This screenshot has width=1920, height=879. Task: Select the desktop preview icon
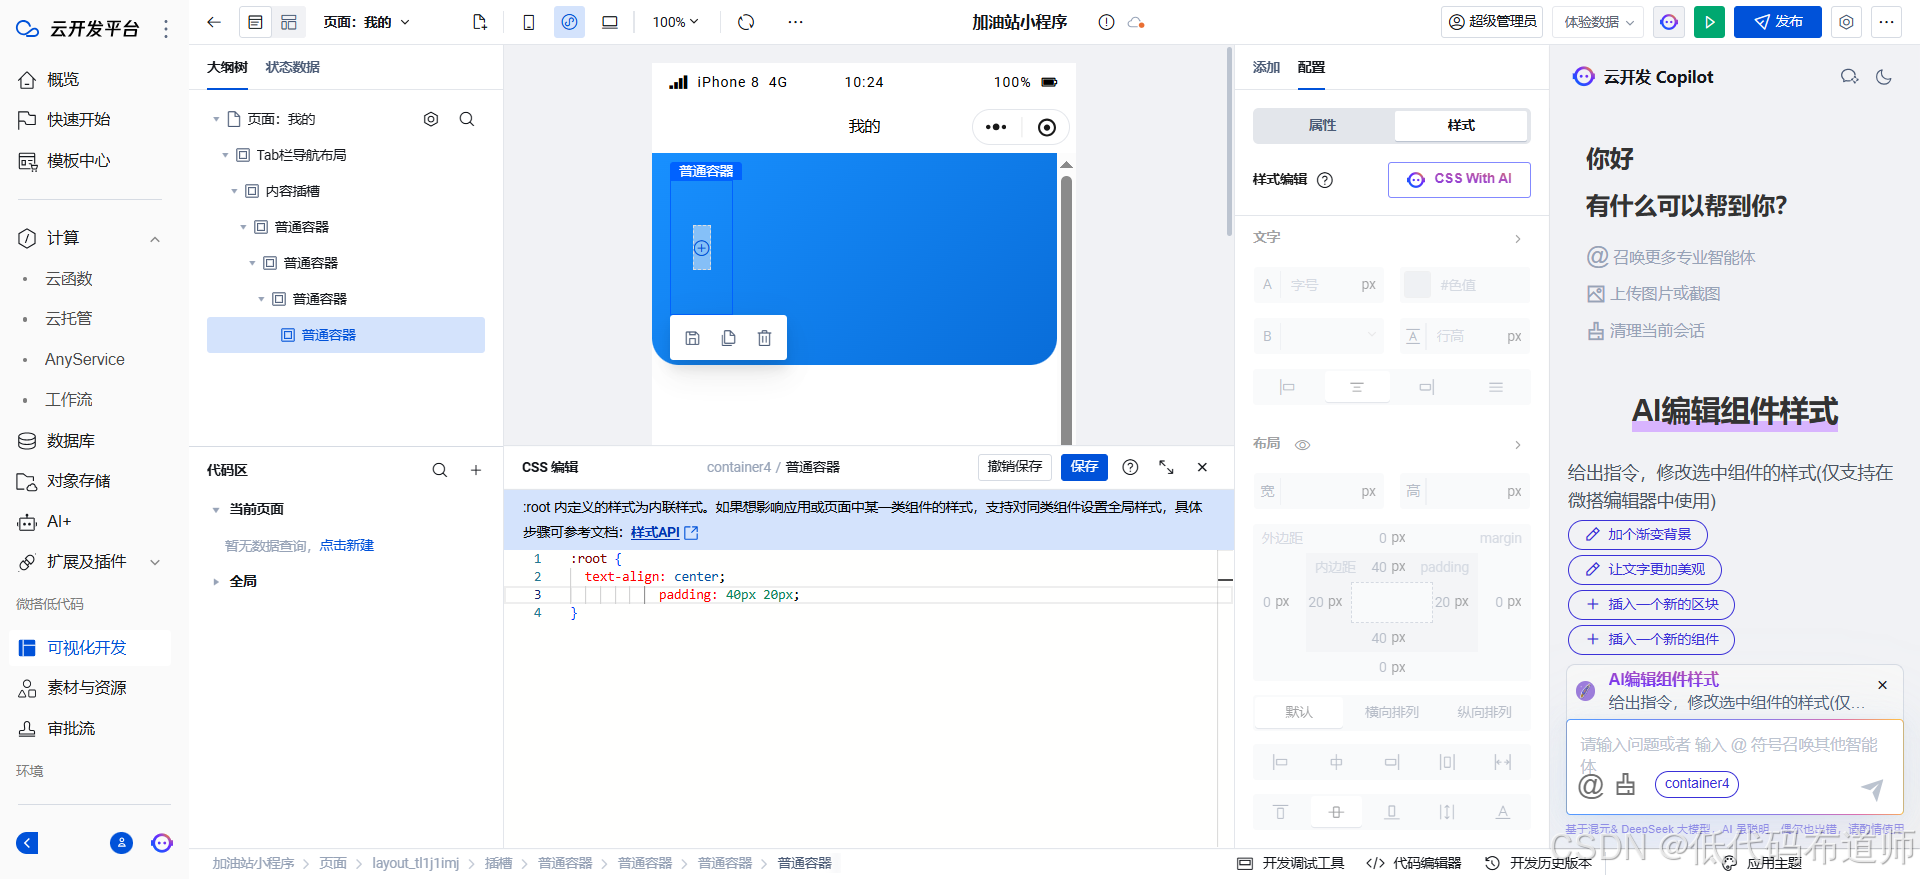pyautogui.click(x=609, y=22)
